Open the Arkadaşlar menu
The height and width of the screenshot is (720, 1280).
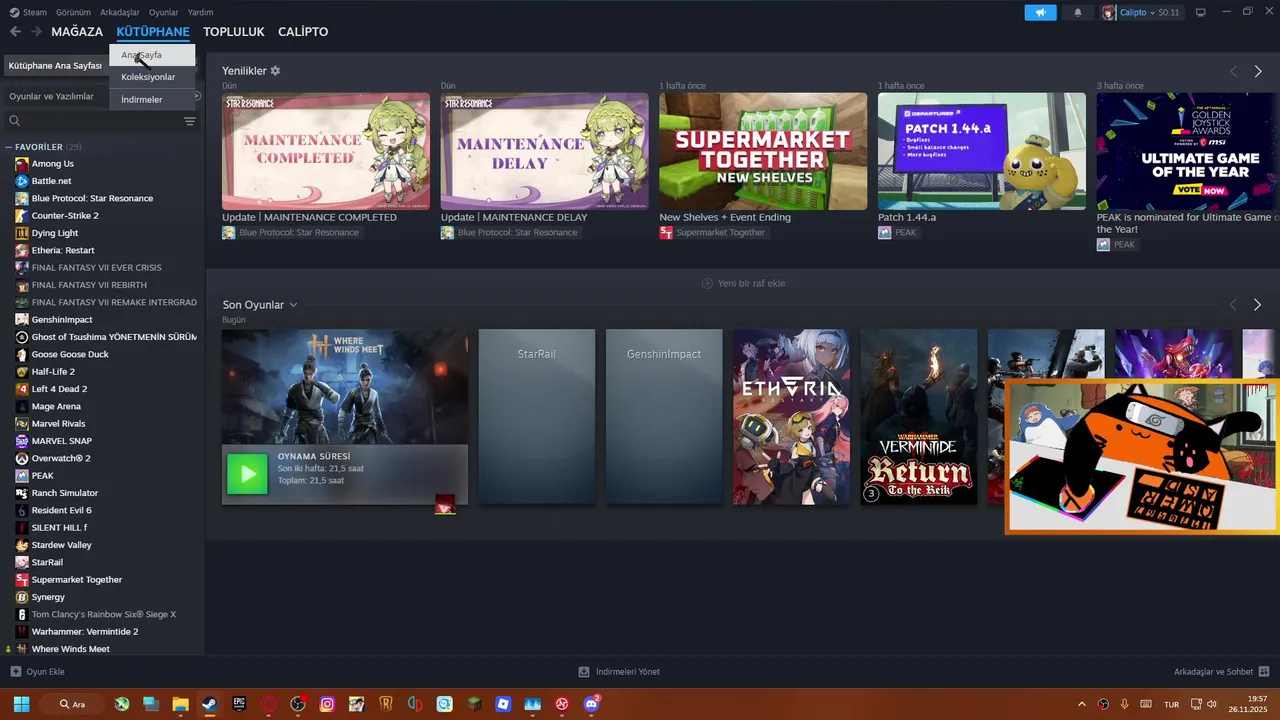(x=120, y=12)
